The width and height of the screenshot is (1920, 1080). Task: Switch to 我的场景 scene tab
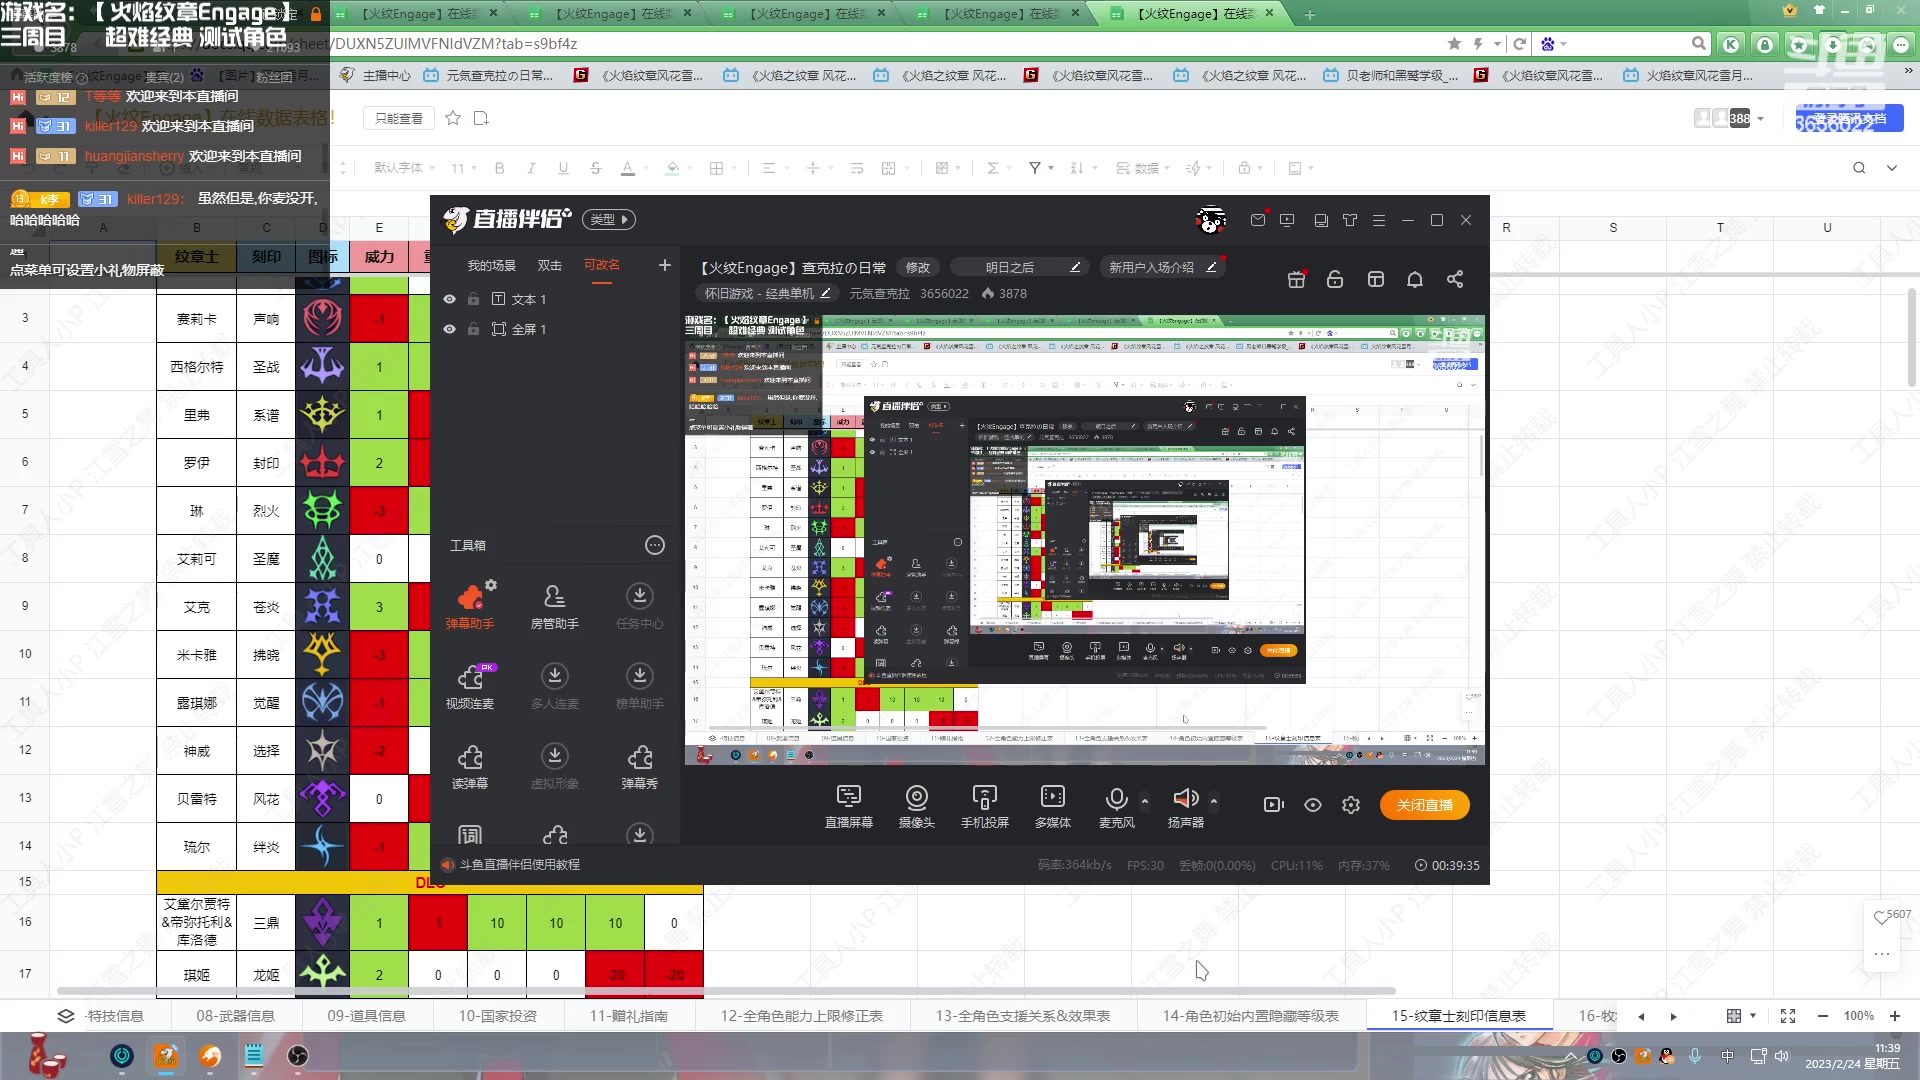(491, 265)
